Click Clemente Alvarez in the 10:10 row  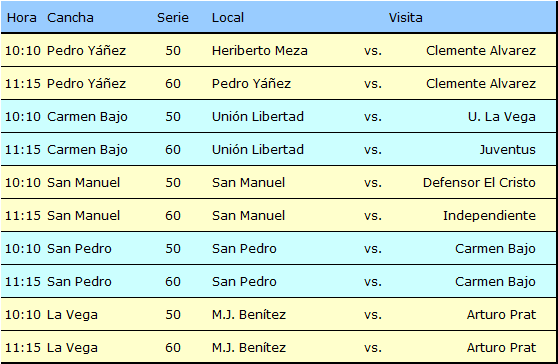click(481, 51)
